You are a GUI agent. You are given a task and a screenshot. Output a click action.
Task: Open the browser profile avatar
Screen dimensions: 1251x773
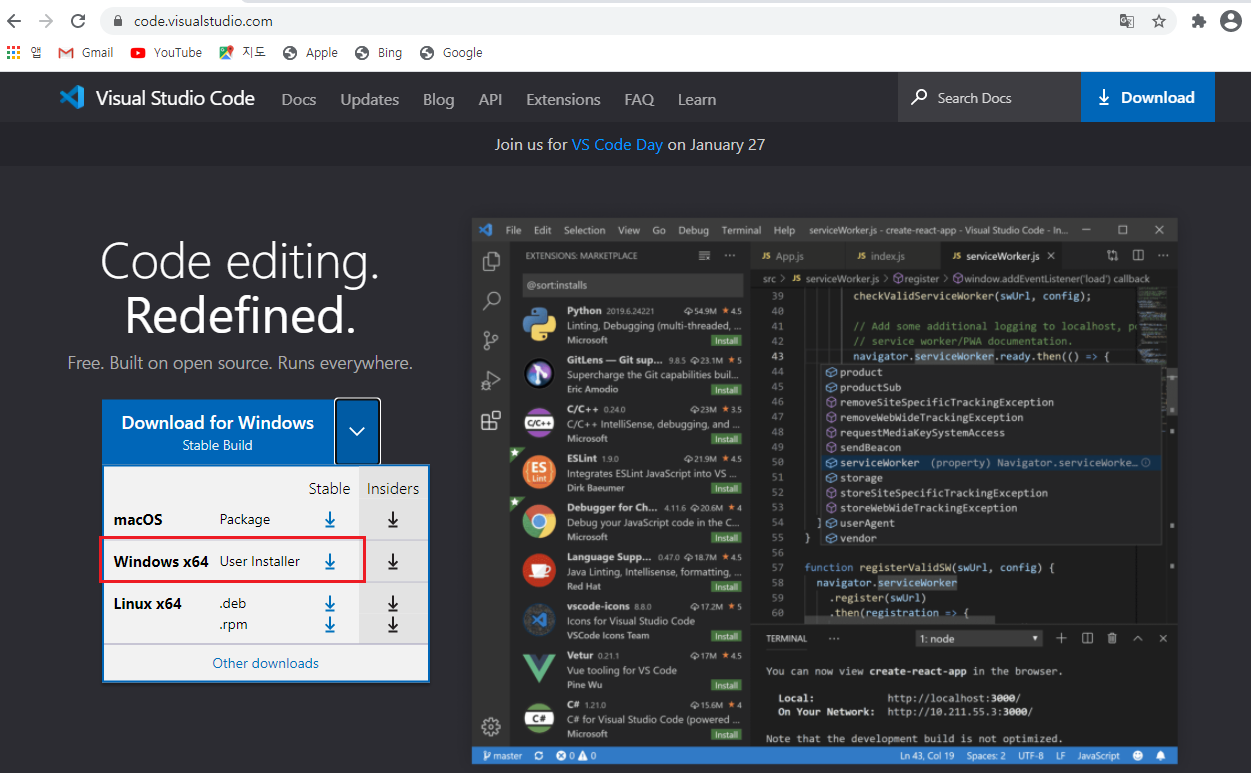pyautogui.click(x=1231, y=21)
